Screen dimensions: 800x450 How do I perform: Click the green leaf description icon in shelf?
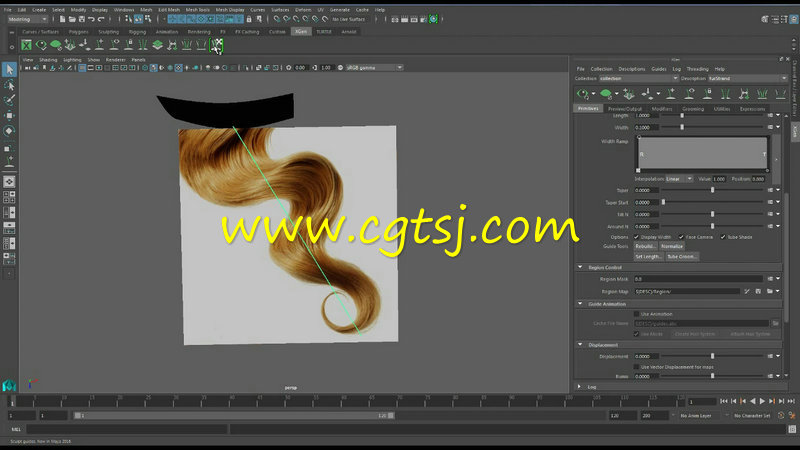click(x=56, y=45)
